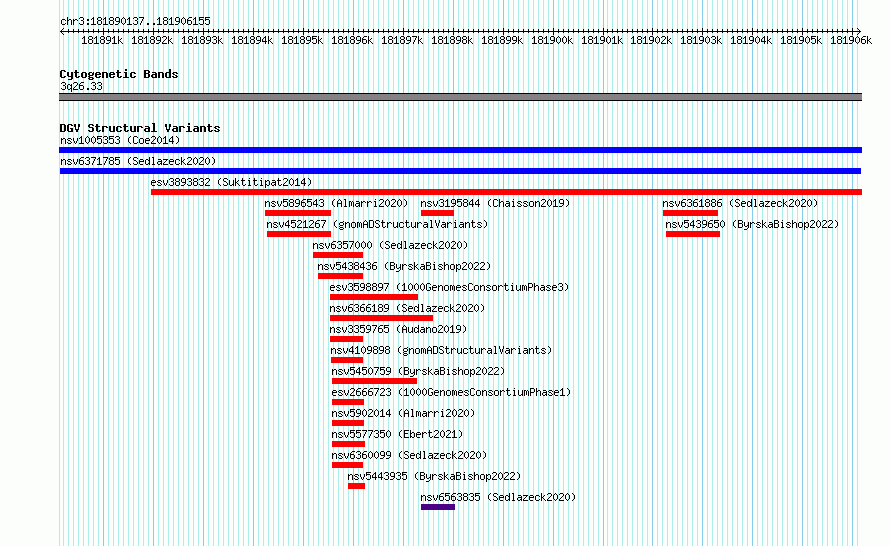Click the red bar beneath nsv4521267
Image resolution: width=890 pixels, height=546 pixels.
pyautogui.click(x=299, y=234)
